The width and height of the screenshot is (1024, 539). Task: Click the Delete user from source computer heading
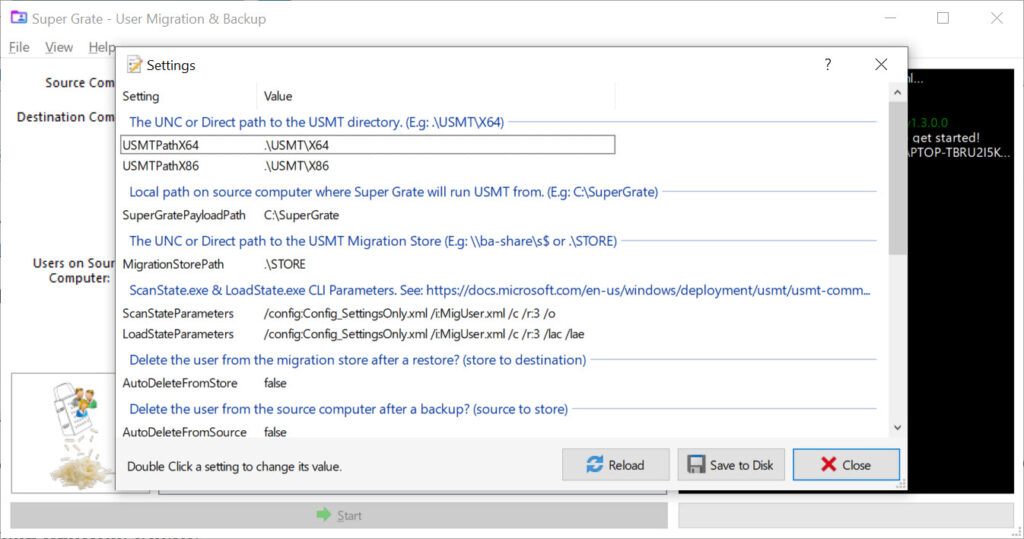pos(348,409)
